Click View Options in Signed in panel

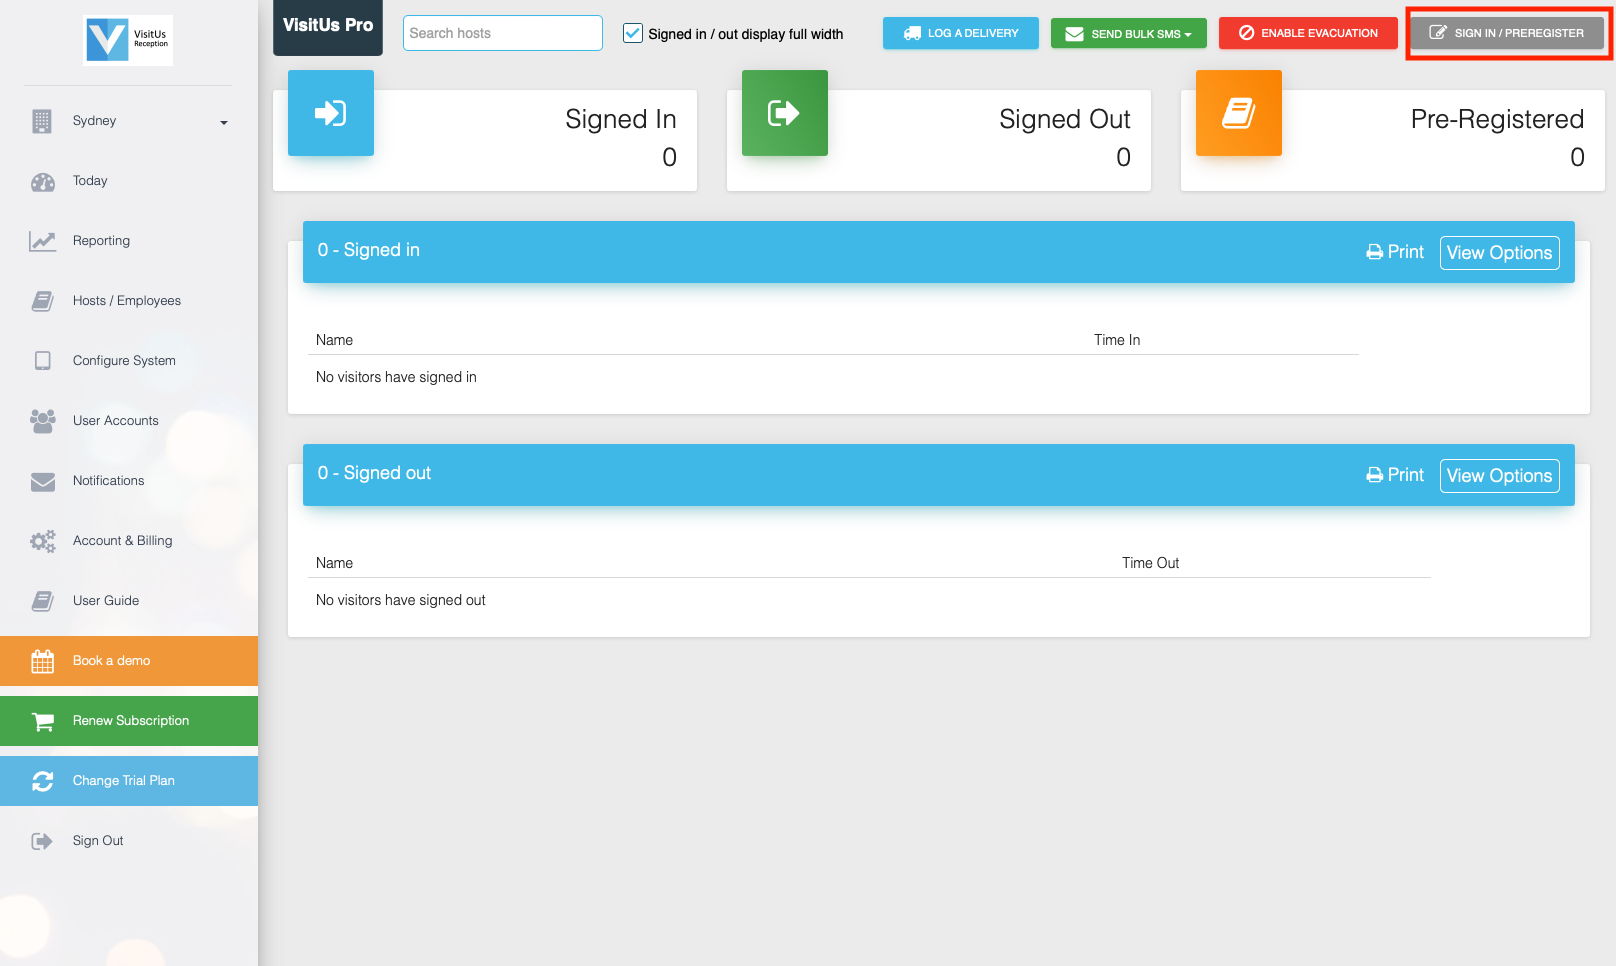(x=1500, y=253)
